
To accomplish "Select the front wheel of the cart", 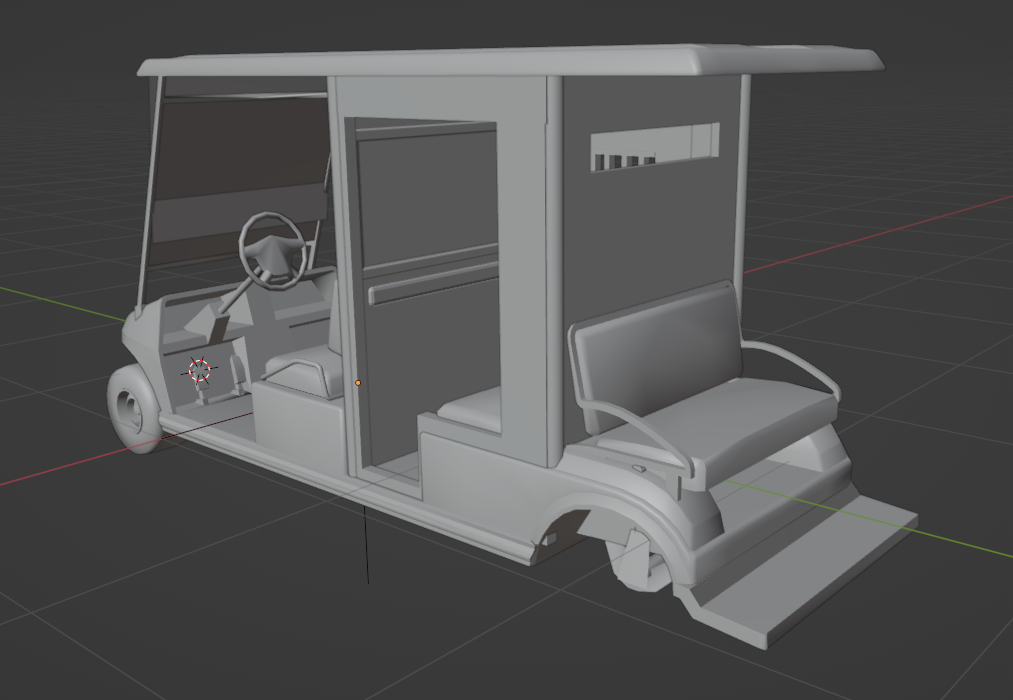I will [x=130, y=408].
